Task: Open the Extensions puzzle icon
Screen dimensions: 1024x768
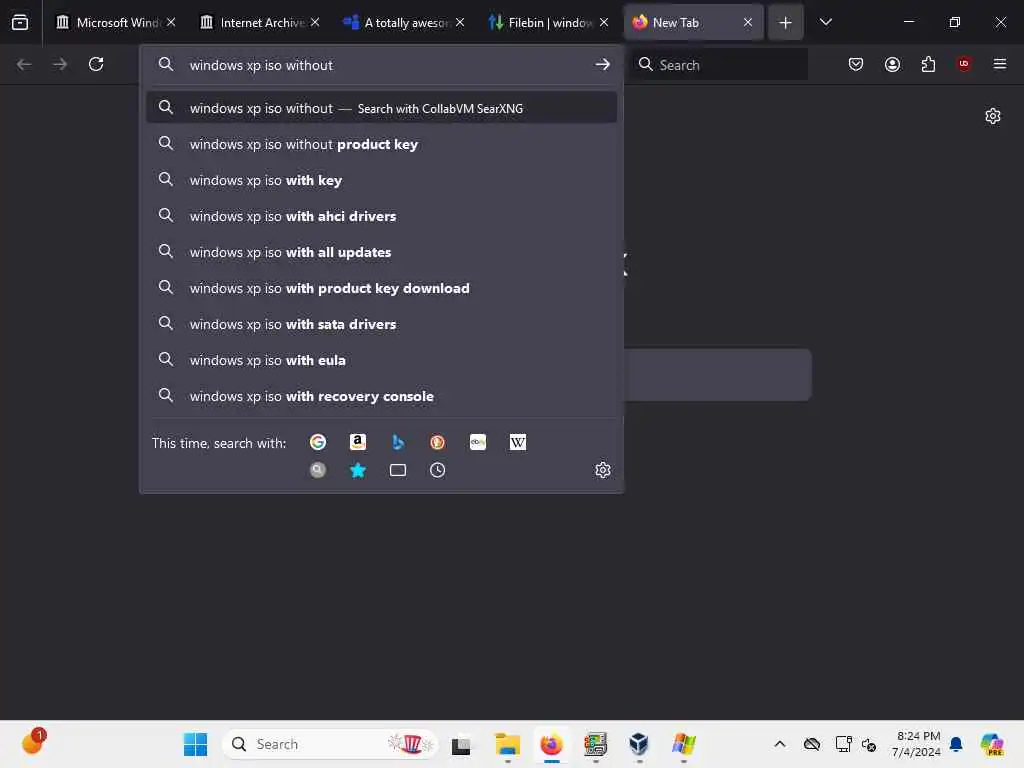Action: click(x=928, y=64)
